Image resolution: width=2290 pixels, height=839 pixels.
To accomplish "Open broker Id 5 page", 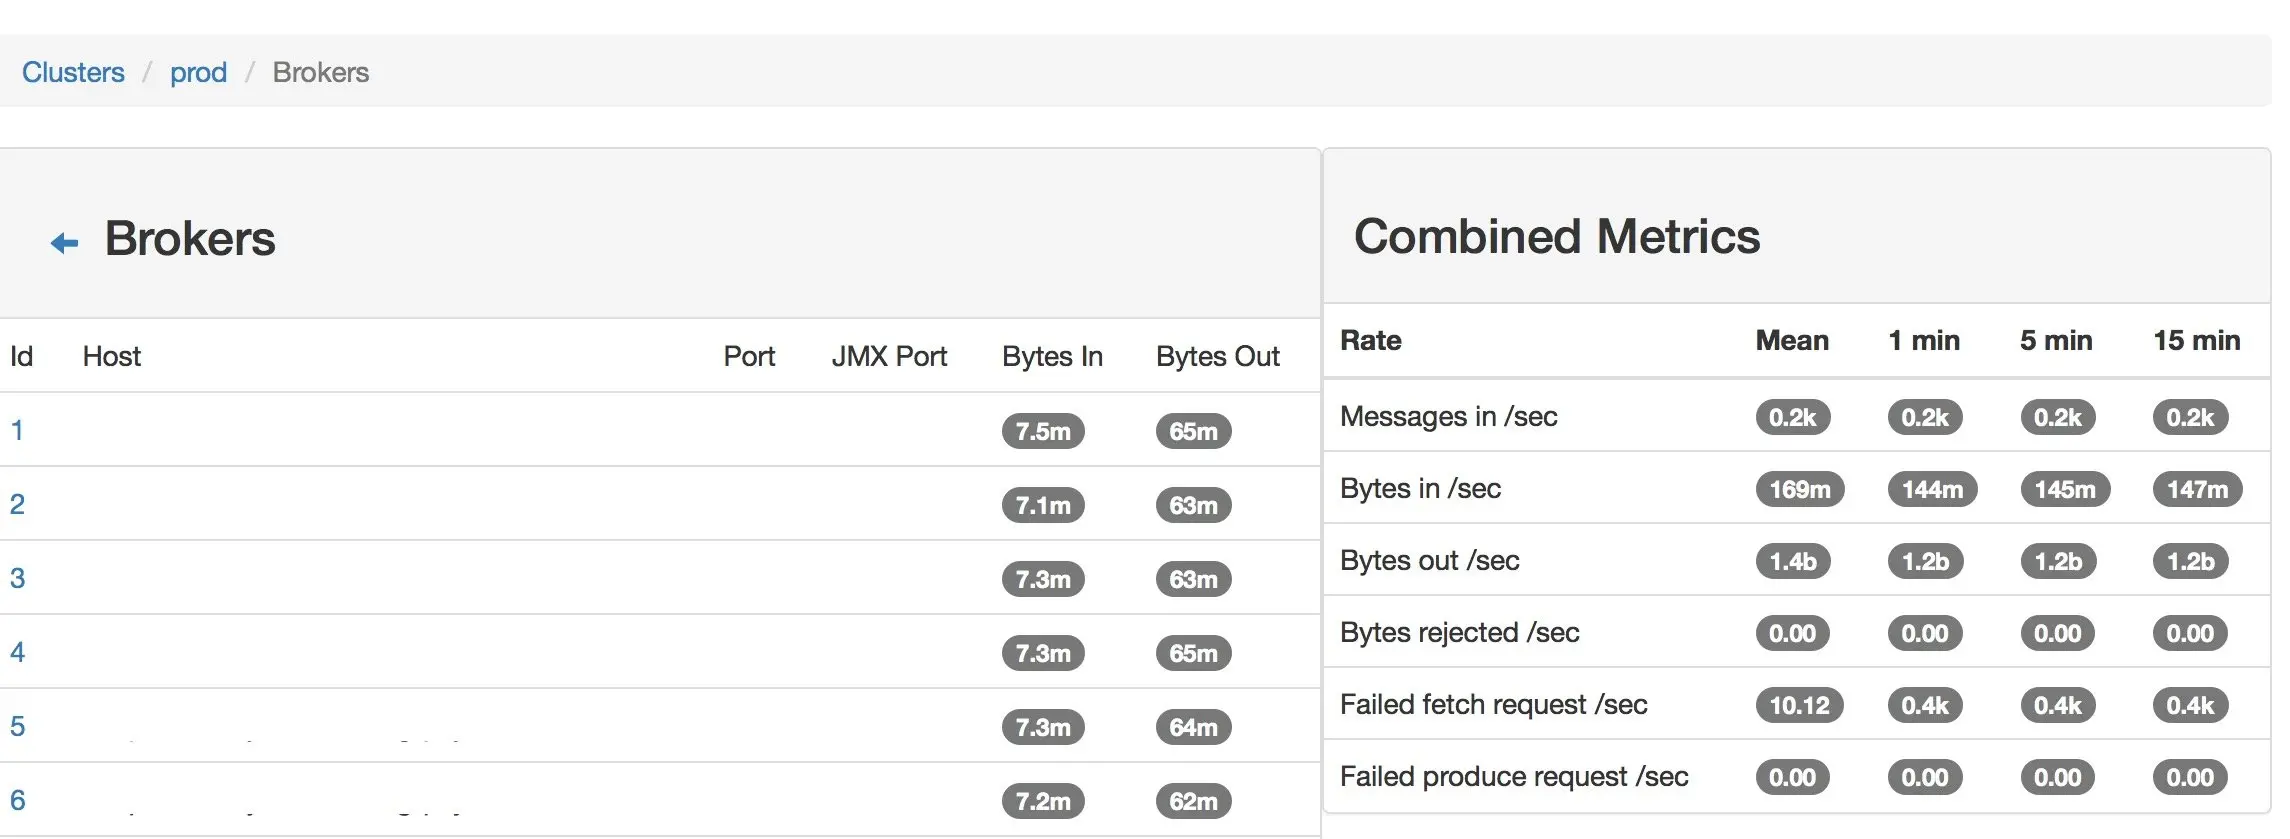I will pyautogui.click(x=17, y=726).
